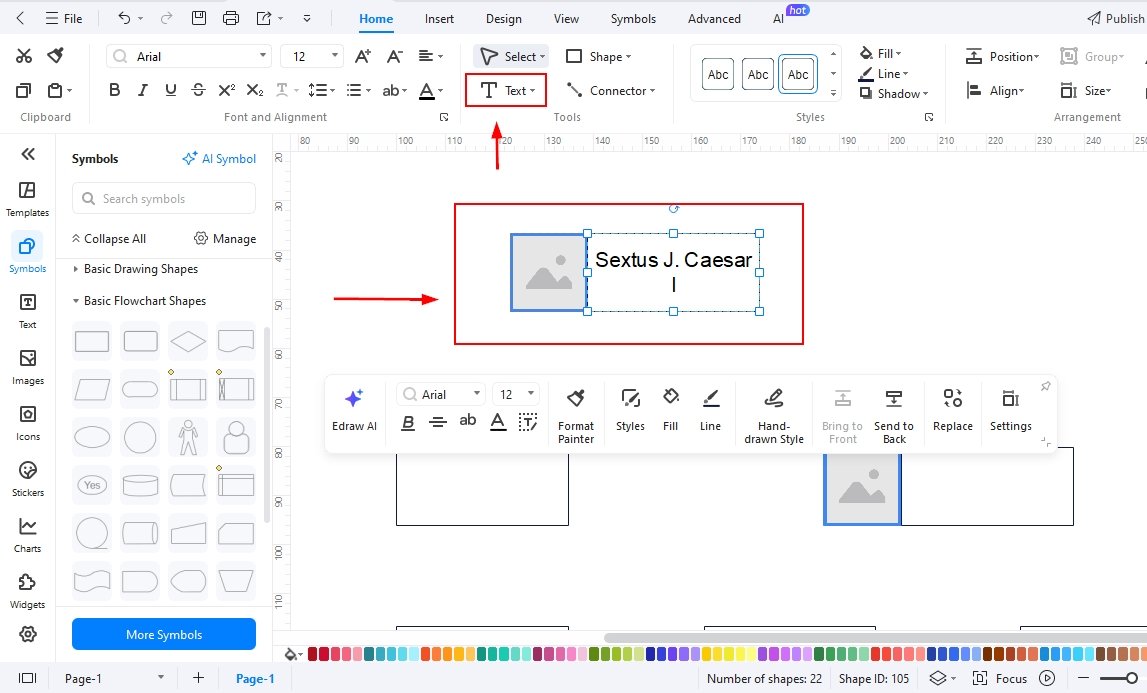This screenshot has width=1147, height=693.
Task: Click the add page plus icon
Action: point(198,678)
